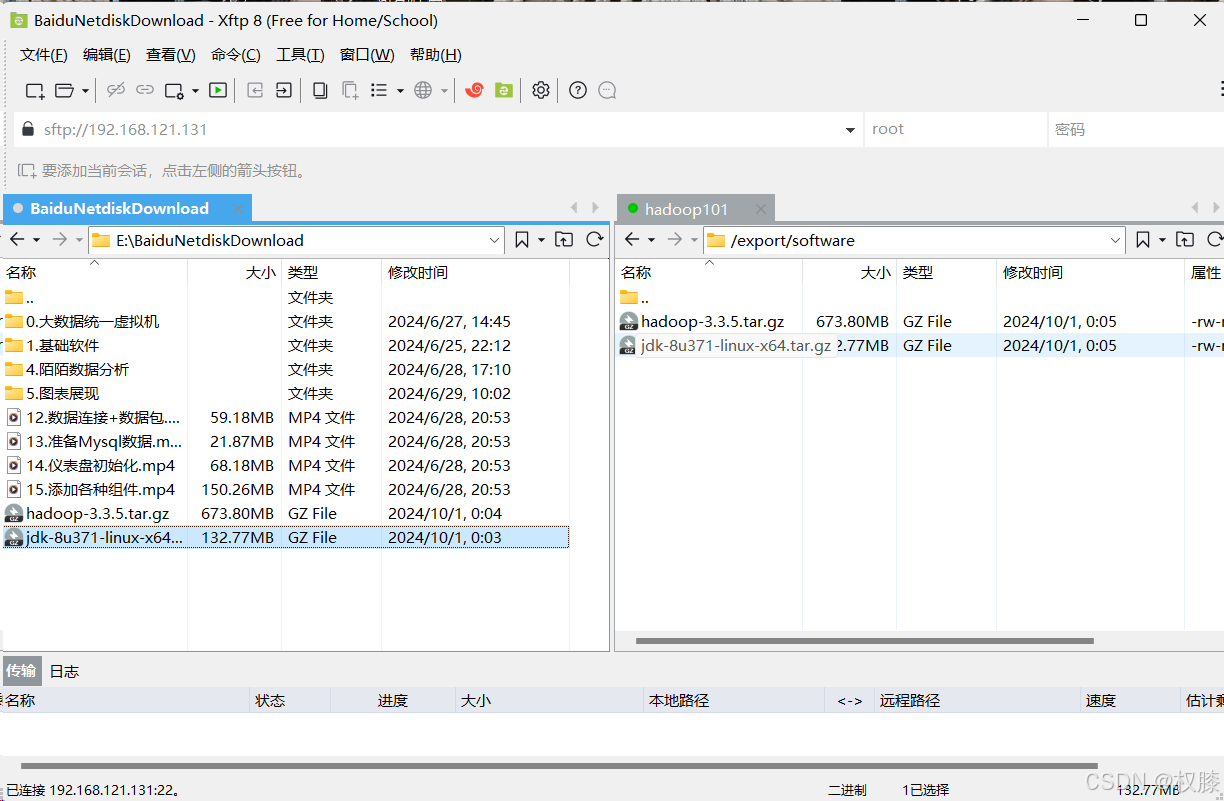This screenshot has height=801, width=1224.
Task: Click the disconnect broken-link icon
Action: click(116, 90)
